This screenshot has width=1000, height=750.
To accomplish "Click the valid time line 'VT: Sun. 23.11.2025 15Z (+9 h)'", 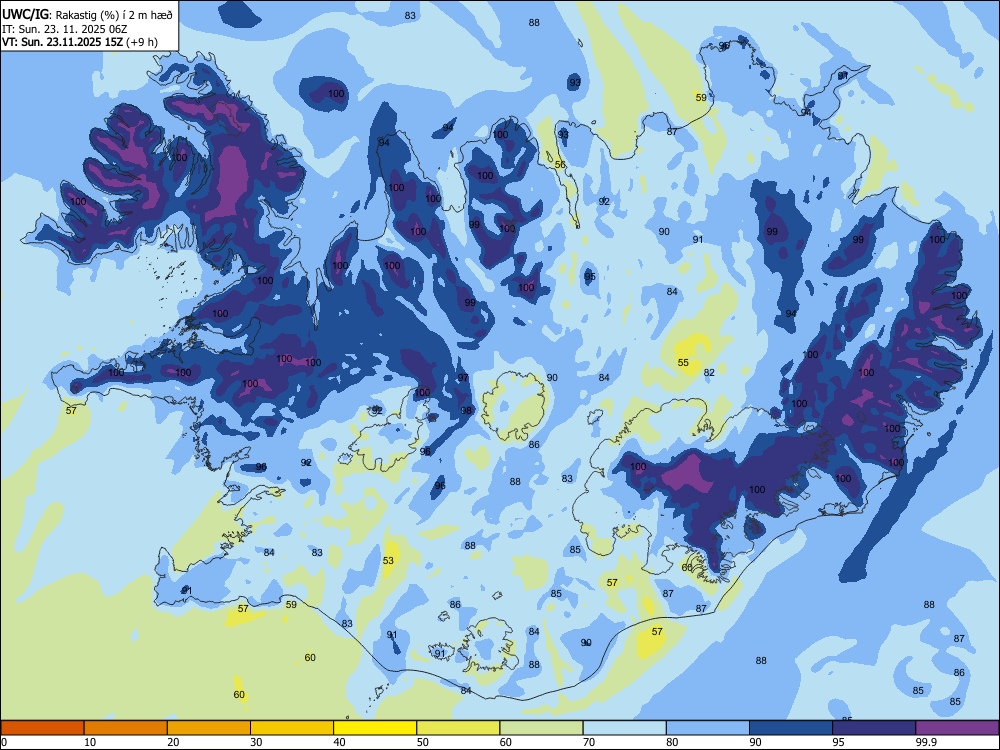I will click(80, 42).
